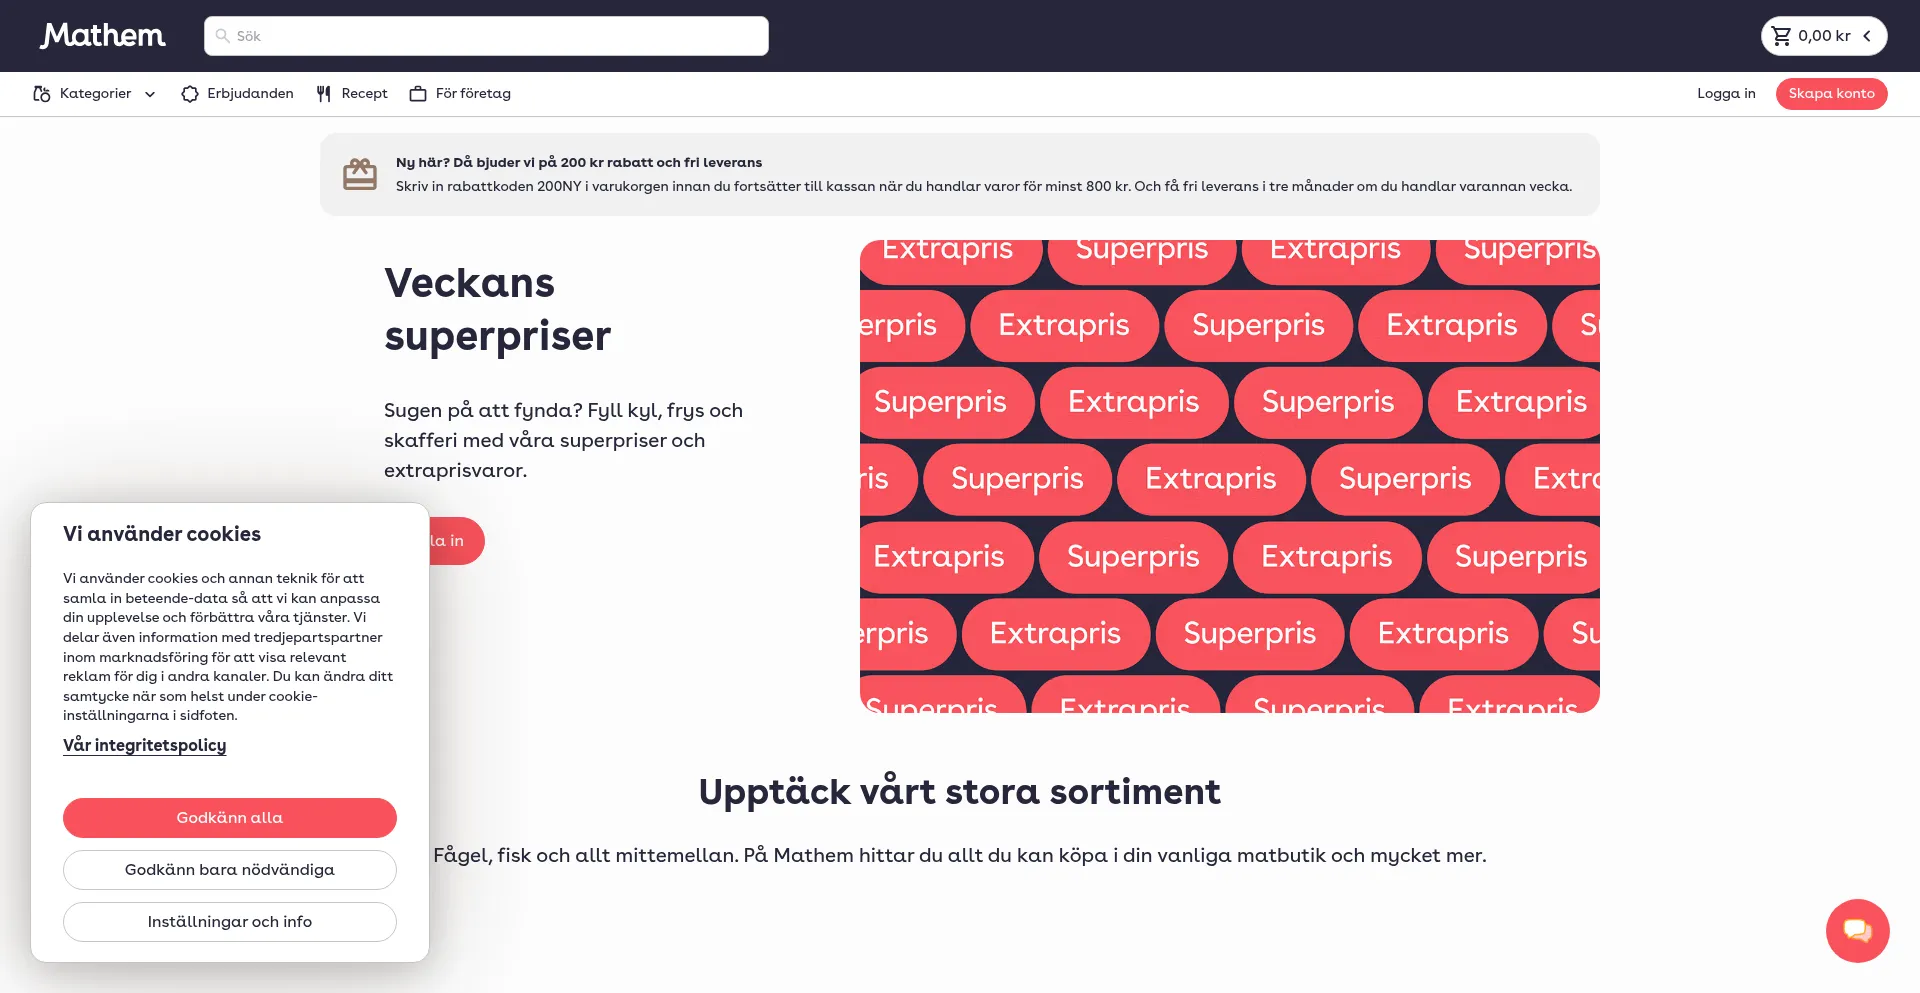Click the Mathem logo
Screen dimensions: 1920x993
click(103, 36)
